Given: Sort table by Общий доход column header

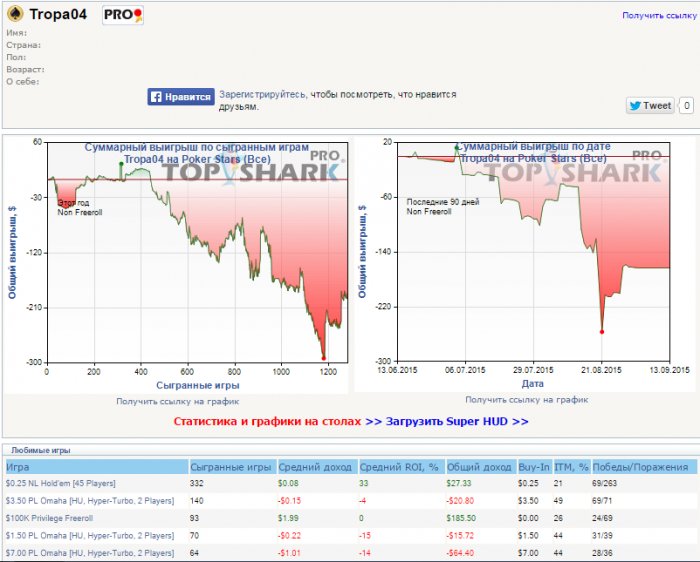Looking at the screenshot, I should pyautogui.click(x=481, y=467).
